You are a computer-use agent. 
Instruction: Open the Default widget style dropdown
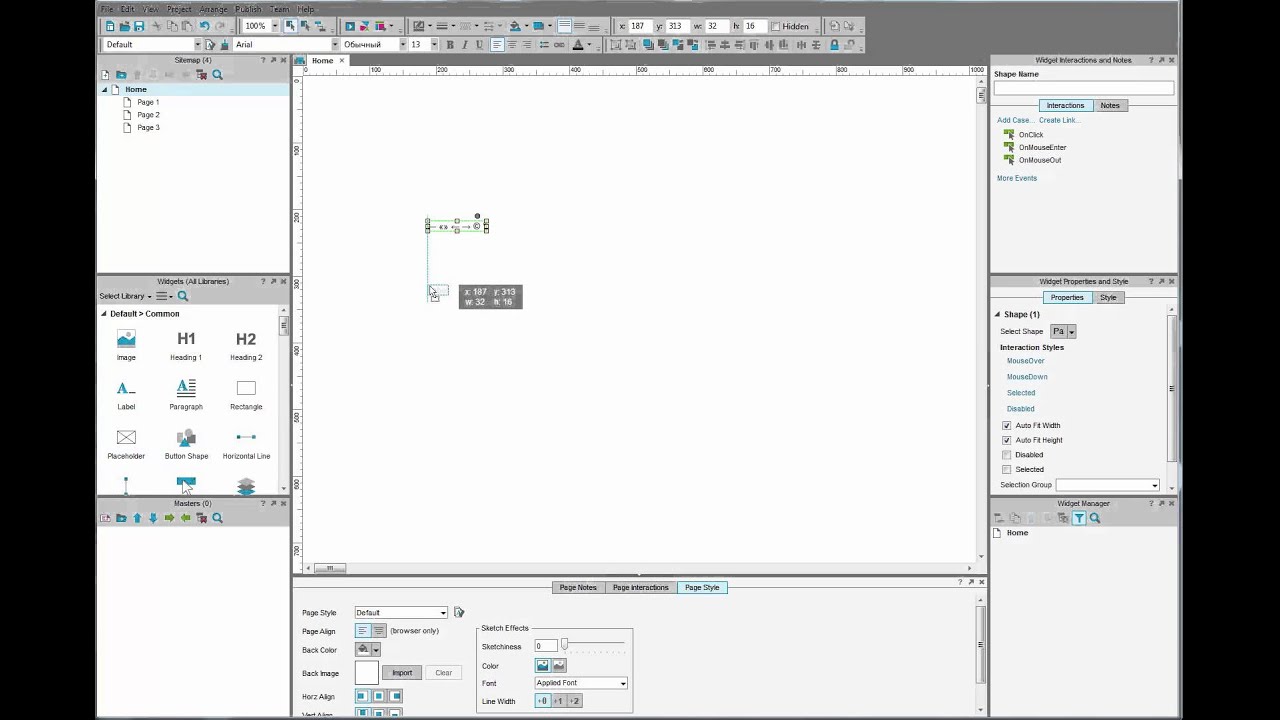[x=197, y=44]
